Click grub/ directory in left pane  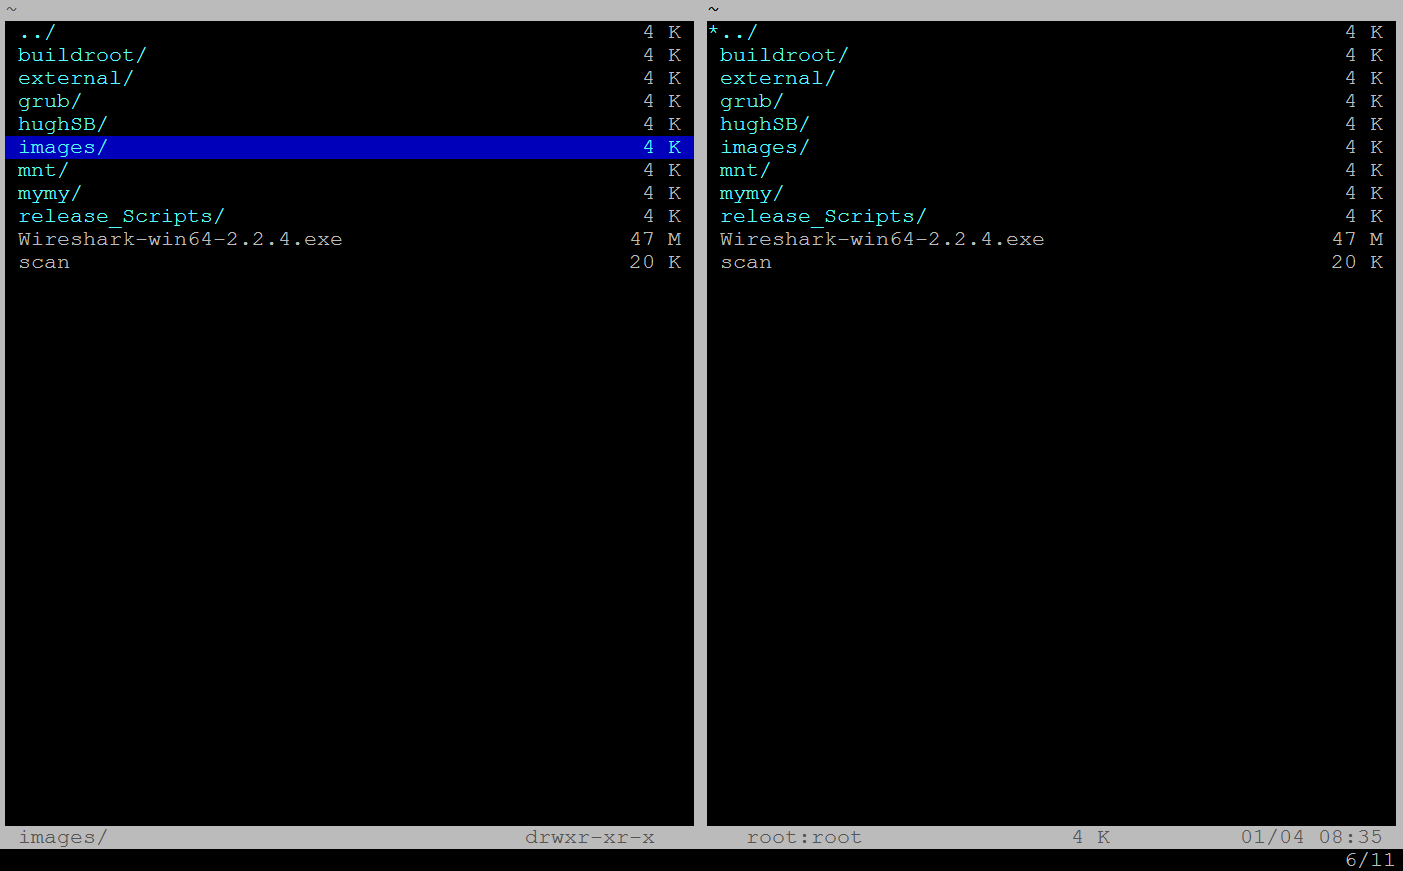49,101
